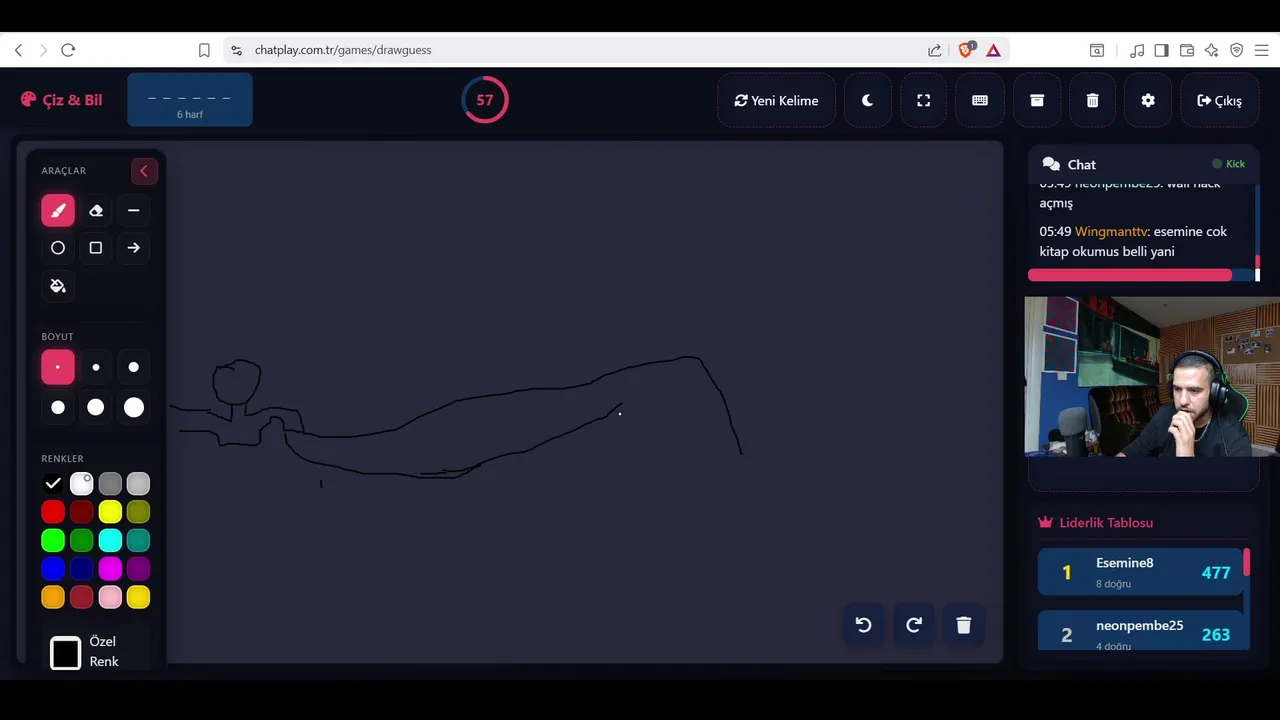Pick the magenta color swatch
The image size is (1280, 720).
tap(110, 569)
